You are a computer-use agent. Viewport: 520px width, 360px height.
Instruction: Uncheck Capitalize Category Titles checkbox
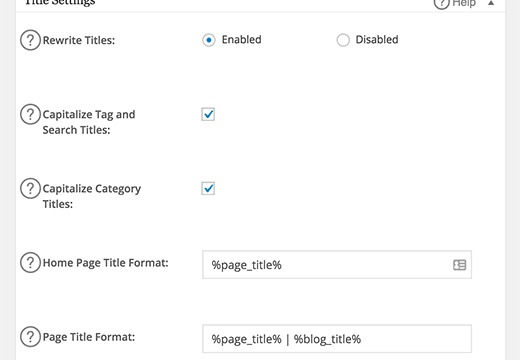pos(208,188)
